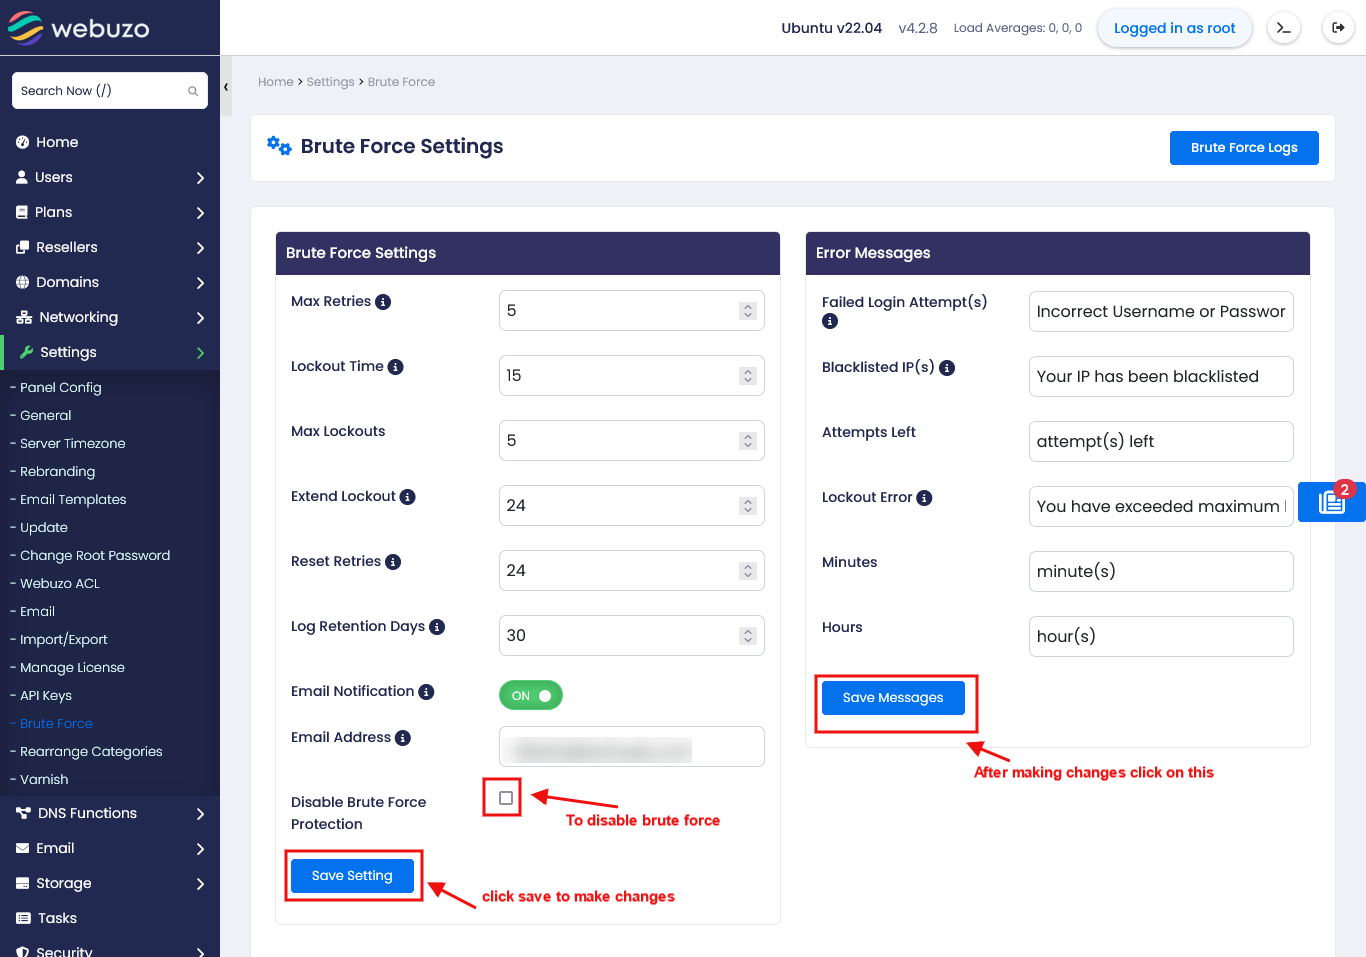Image resolution: width=1366 pixels, height=957 pixels.
Task: Edit the Attempts Left message field
Action: tap(1161, 442)
